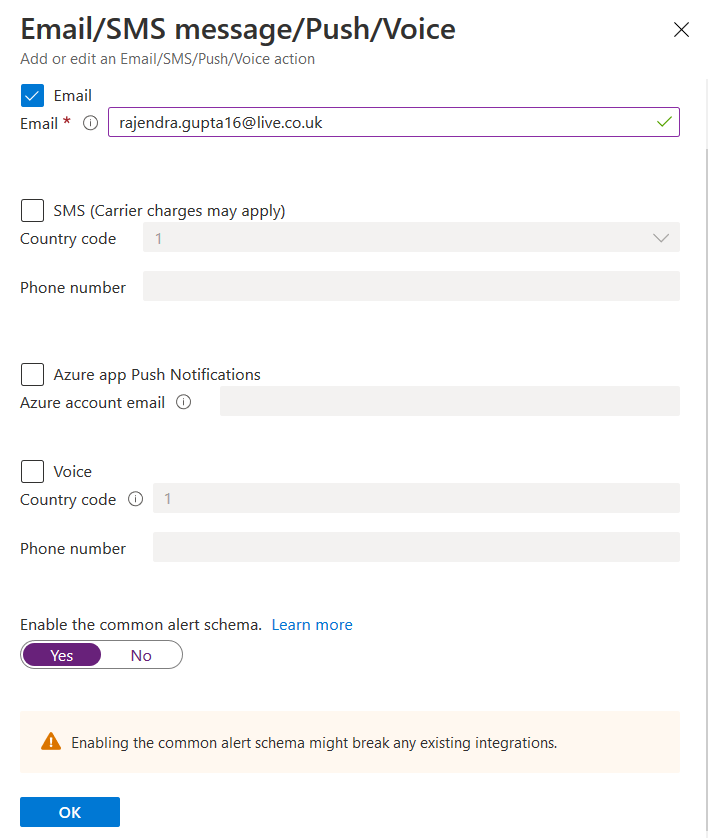Select No for common alert schema
Image resolution: width=708 pixels, height=838 pixels.
click(x=141, y=655)
